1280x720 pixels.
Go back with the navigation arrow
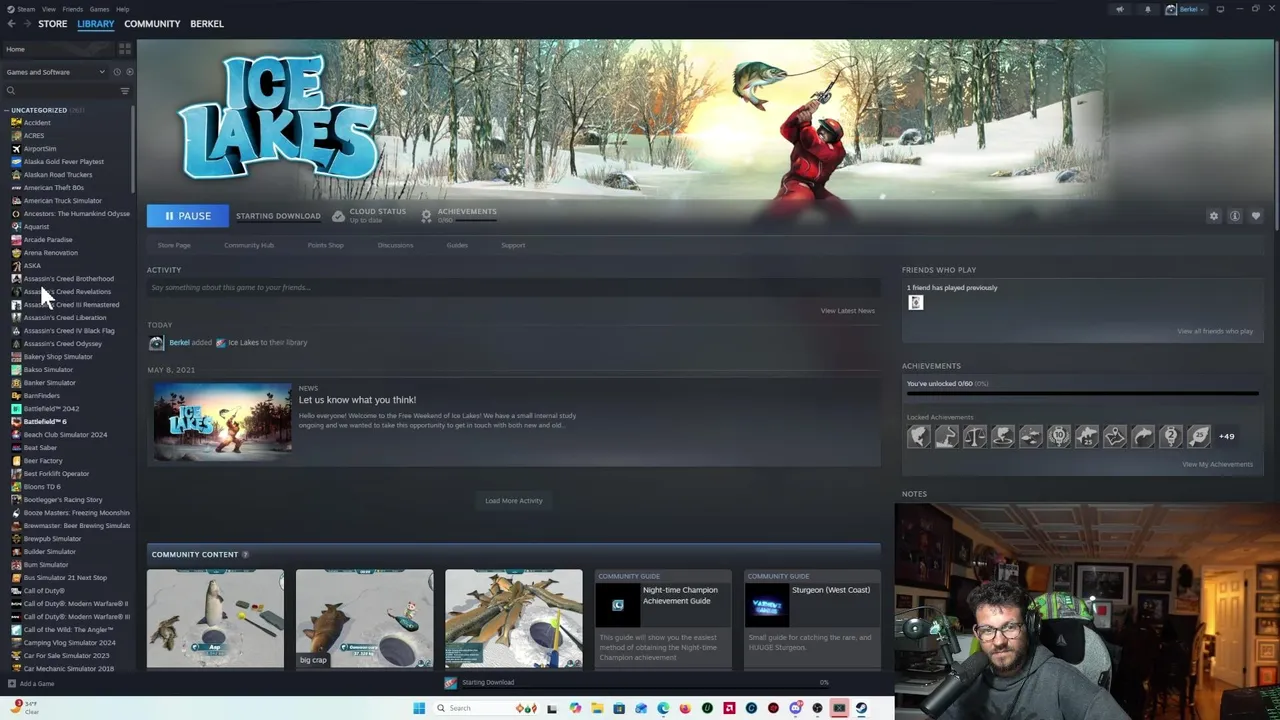(x=11, y=24)
